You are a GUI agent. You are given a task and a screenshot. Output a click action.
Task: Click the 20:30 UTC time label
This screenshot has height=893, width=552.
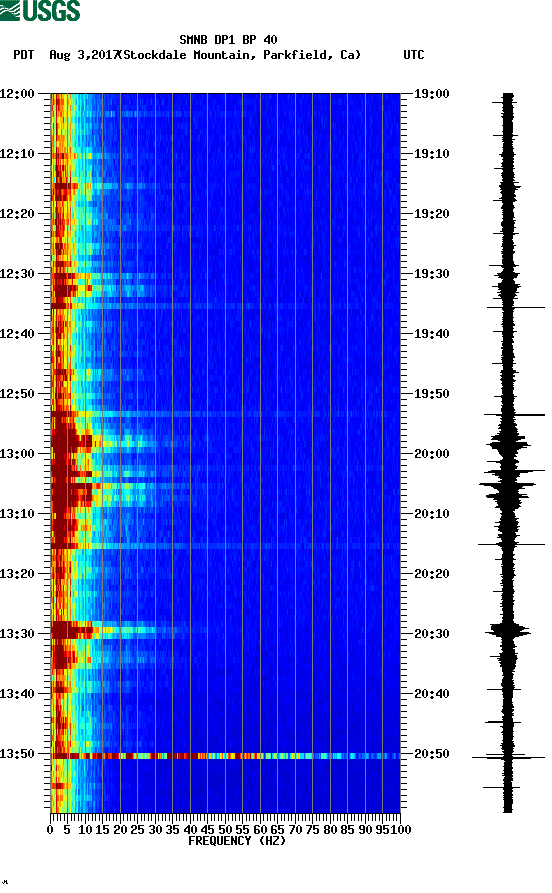[x=431, y=633]
